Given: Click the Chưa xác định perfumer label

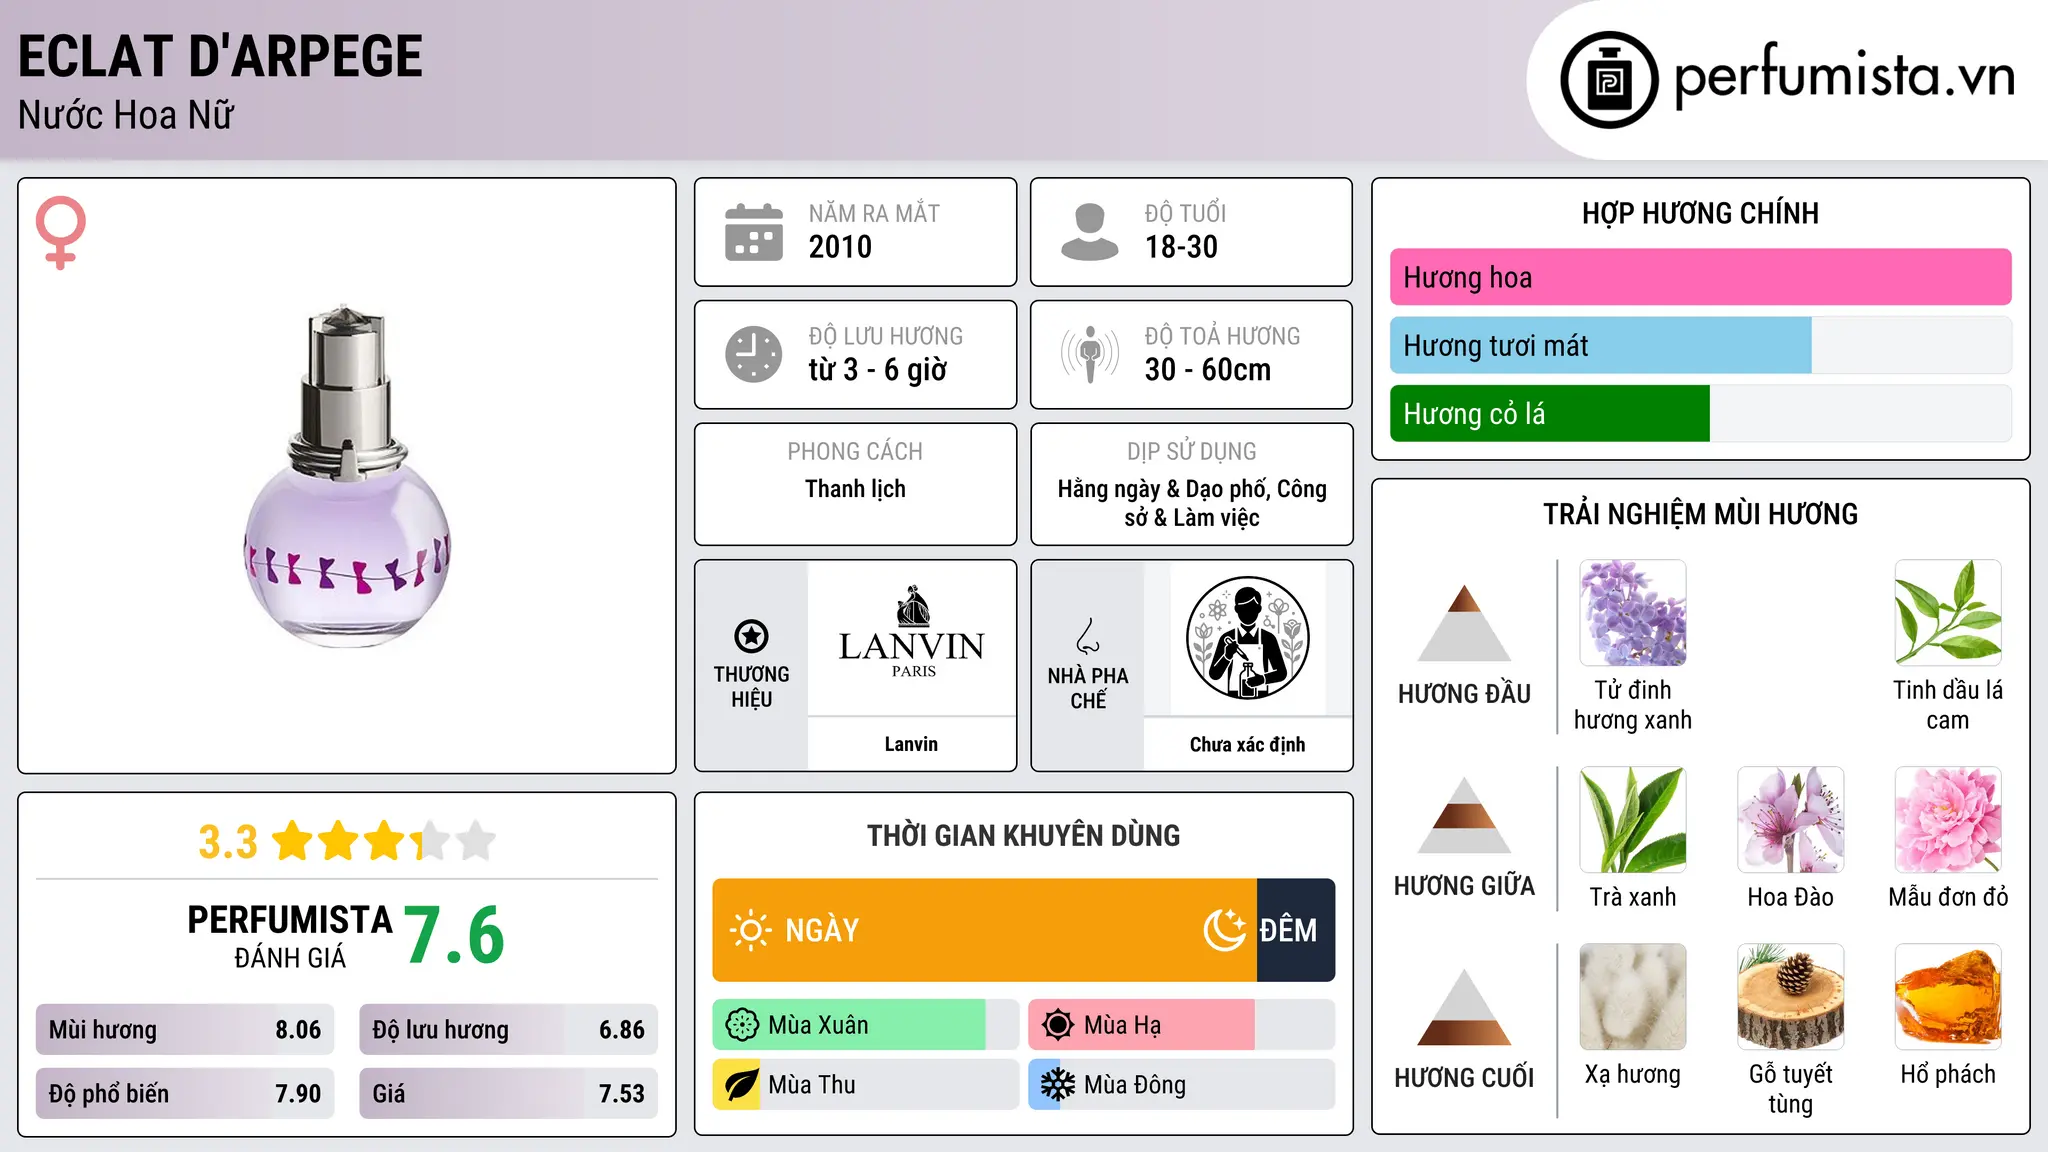Looking at the screenshot, I should (1247, 744).
